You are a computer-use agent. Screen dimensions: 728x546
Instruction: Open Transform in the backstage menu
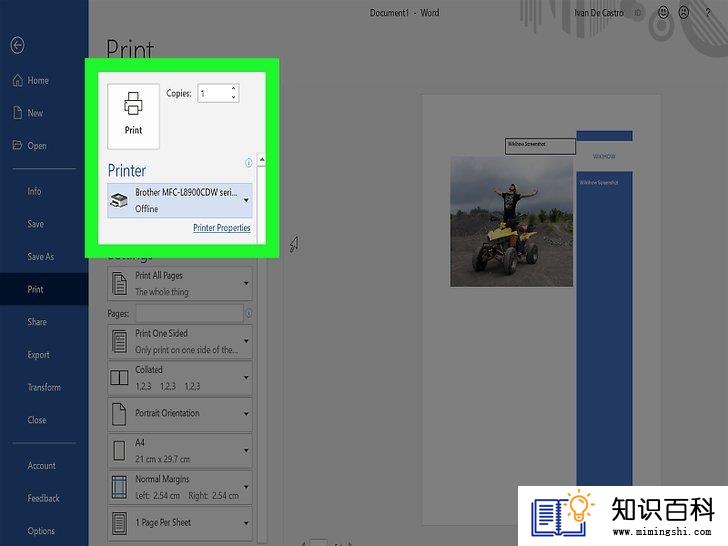(x=44, y=387)
